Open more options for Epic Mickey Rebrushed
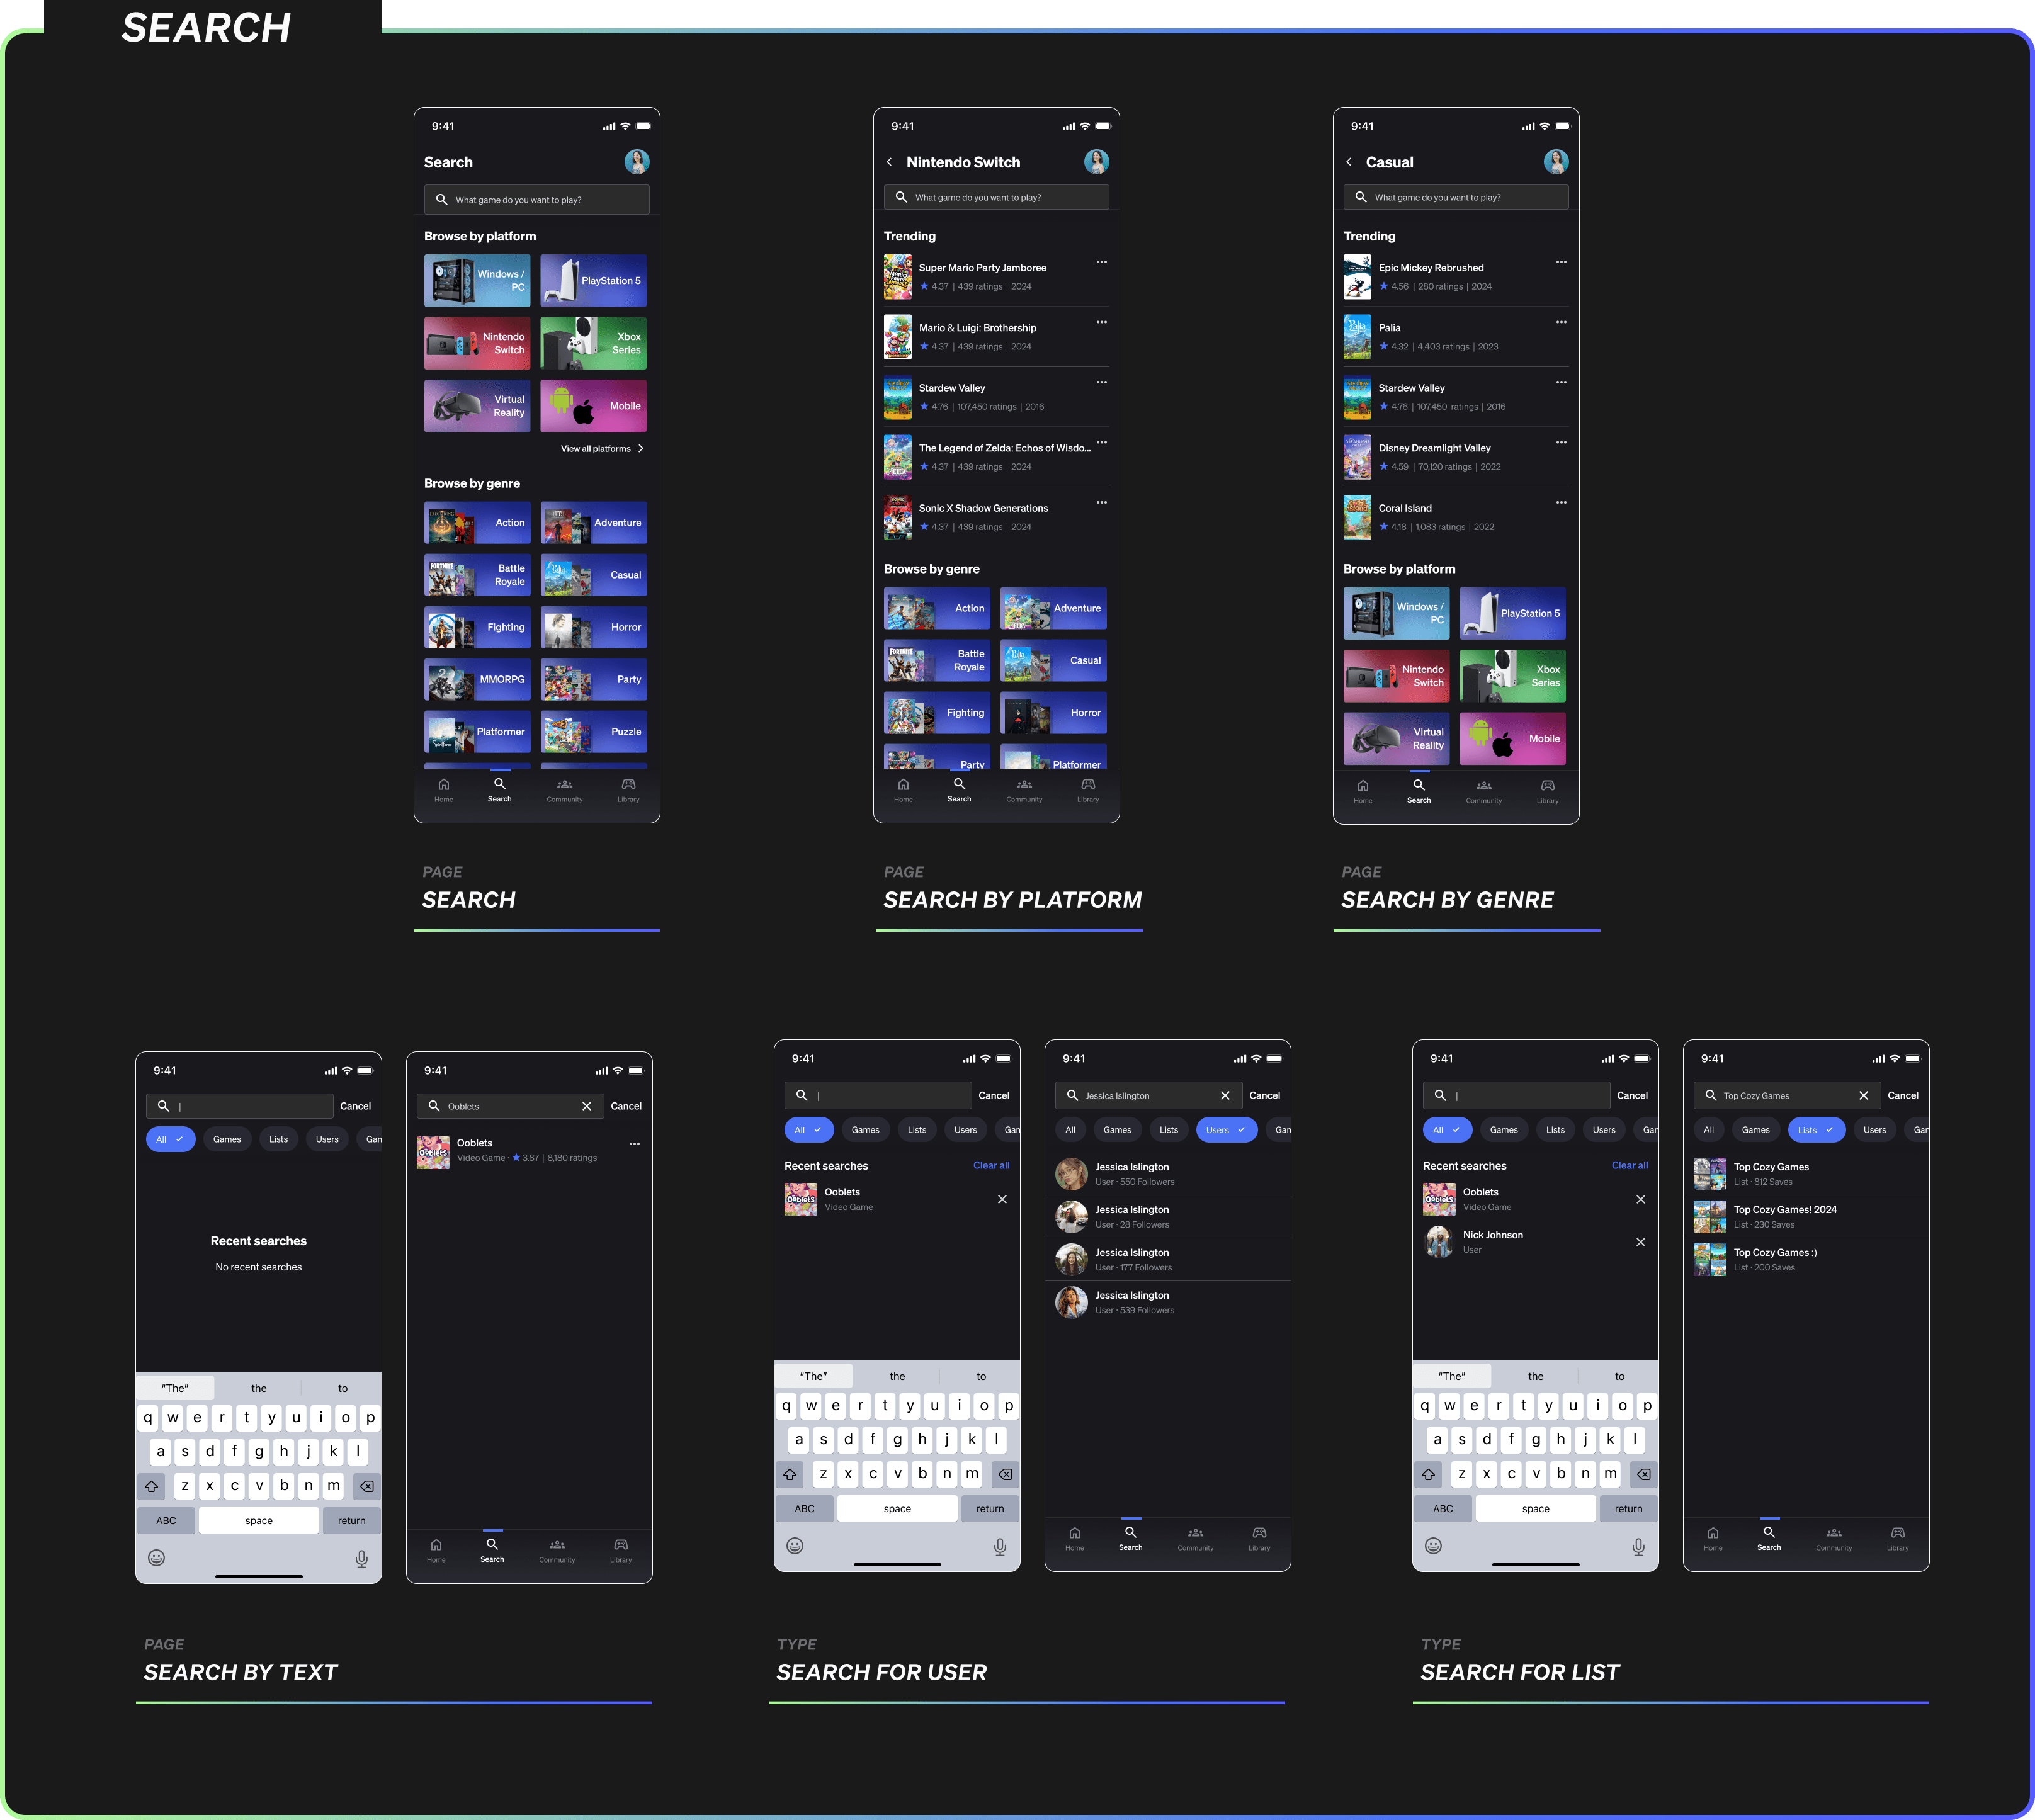 [1561, 262]
